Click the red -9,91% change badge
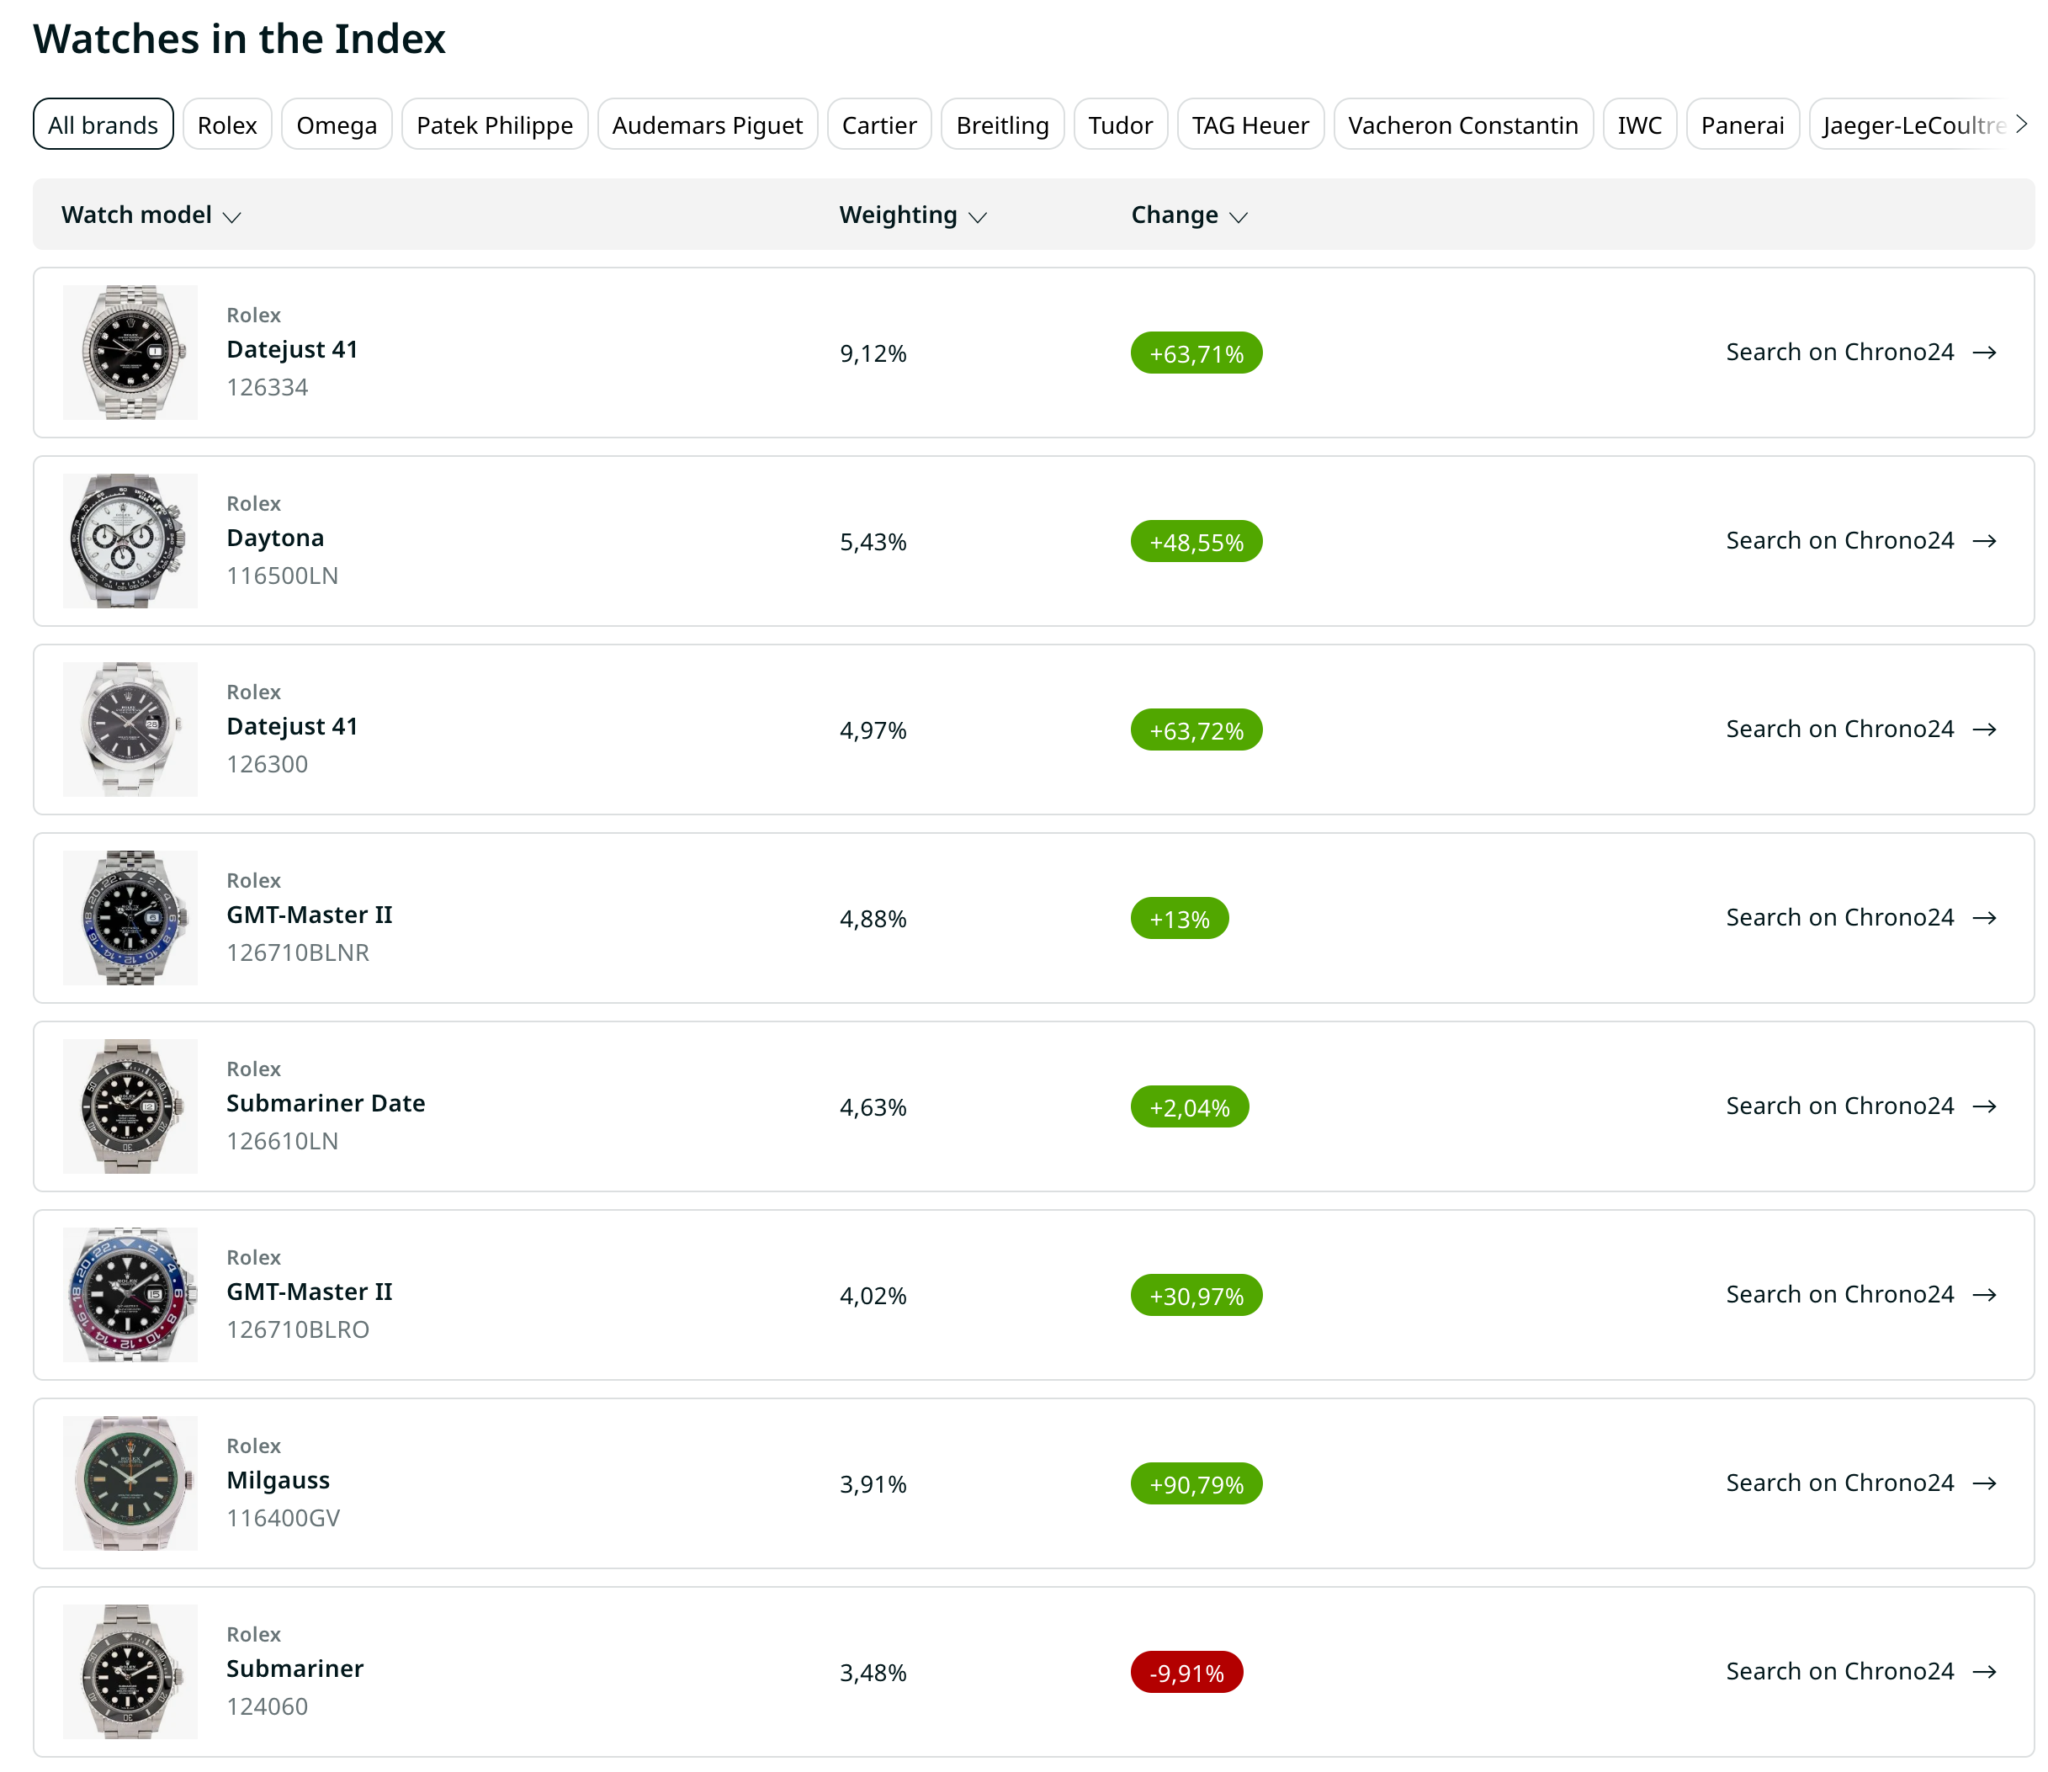 coord(1186,1672)
